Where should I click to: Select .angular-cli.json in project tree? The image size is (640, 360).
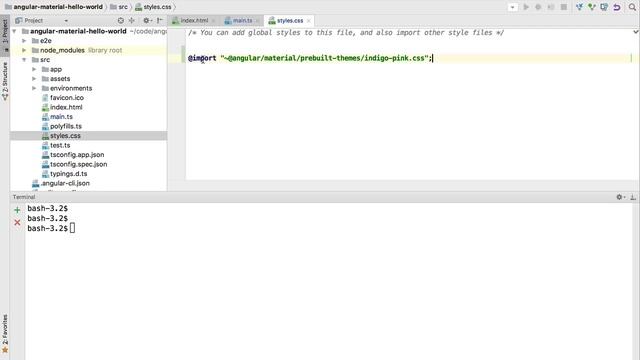pos(65,183)
